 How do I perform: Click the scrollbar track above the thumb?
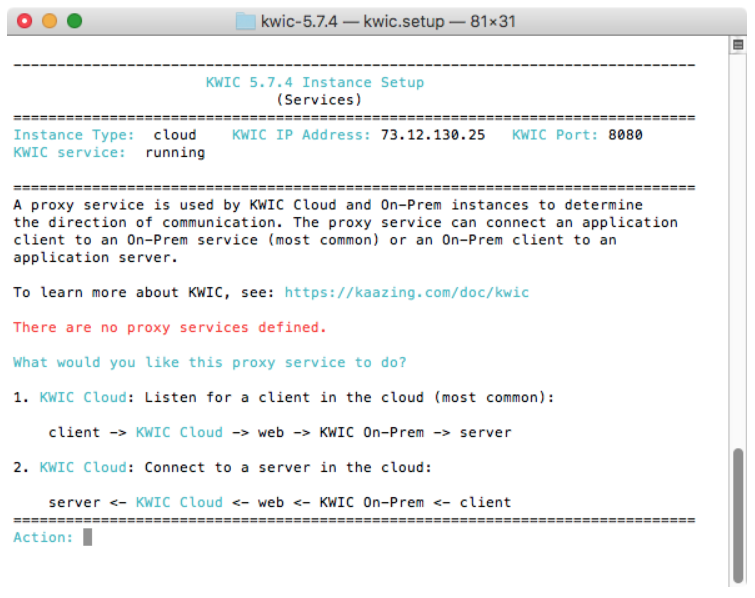pos(738,250)
